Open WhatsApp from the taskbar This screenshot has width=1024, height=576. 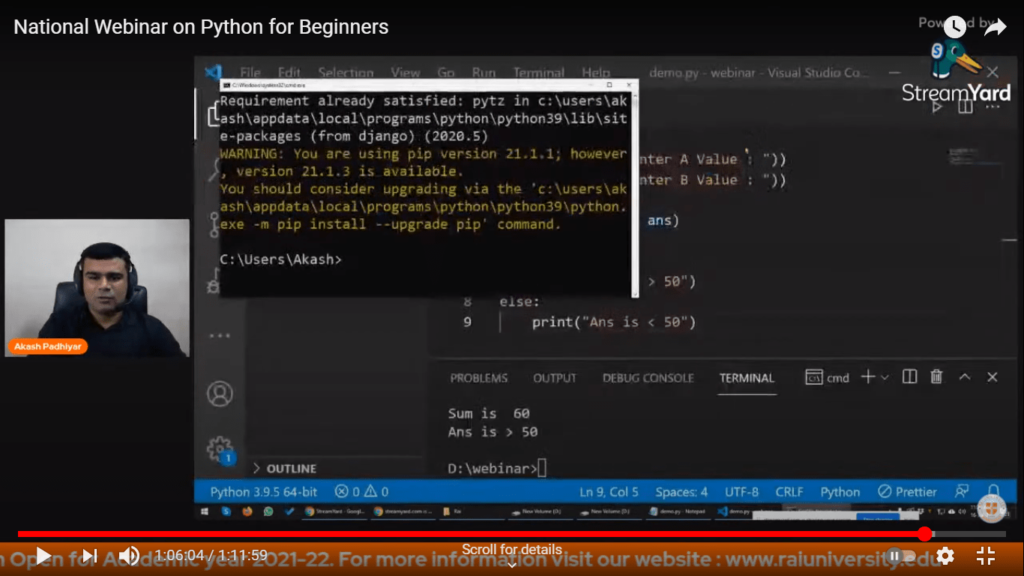268,511
